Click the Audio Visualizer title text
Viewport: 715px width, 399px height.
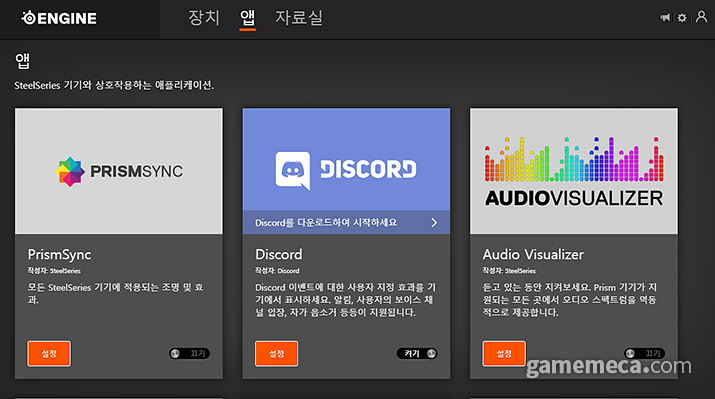pos(533,254)
